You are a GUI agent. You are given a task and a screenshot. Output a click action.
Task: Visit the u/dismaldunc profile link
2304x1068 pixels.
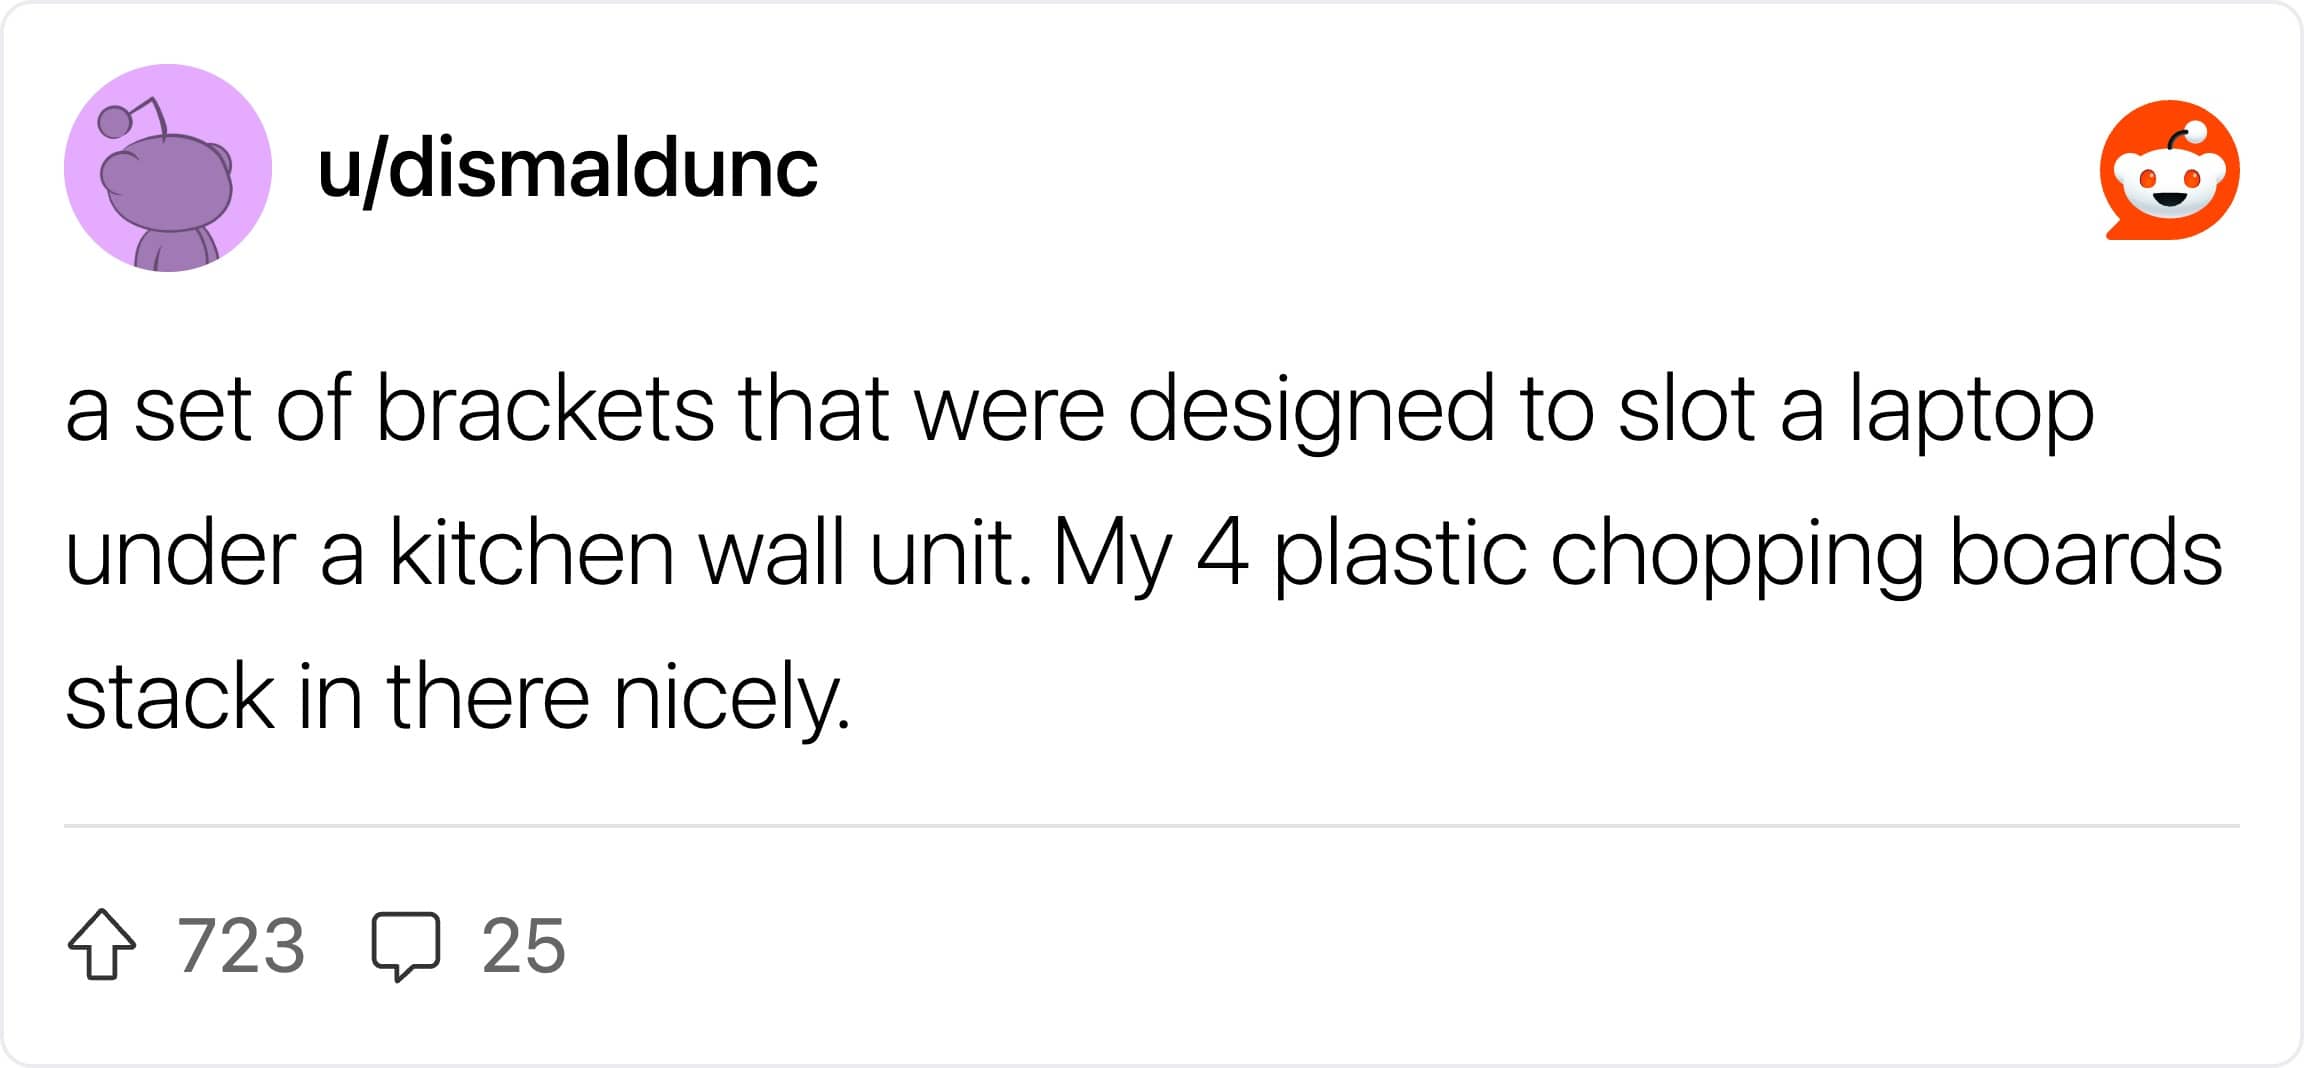(567, 168)
